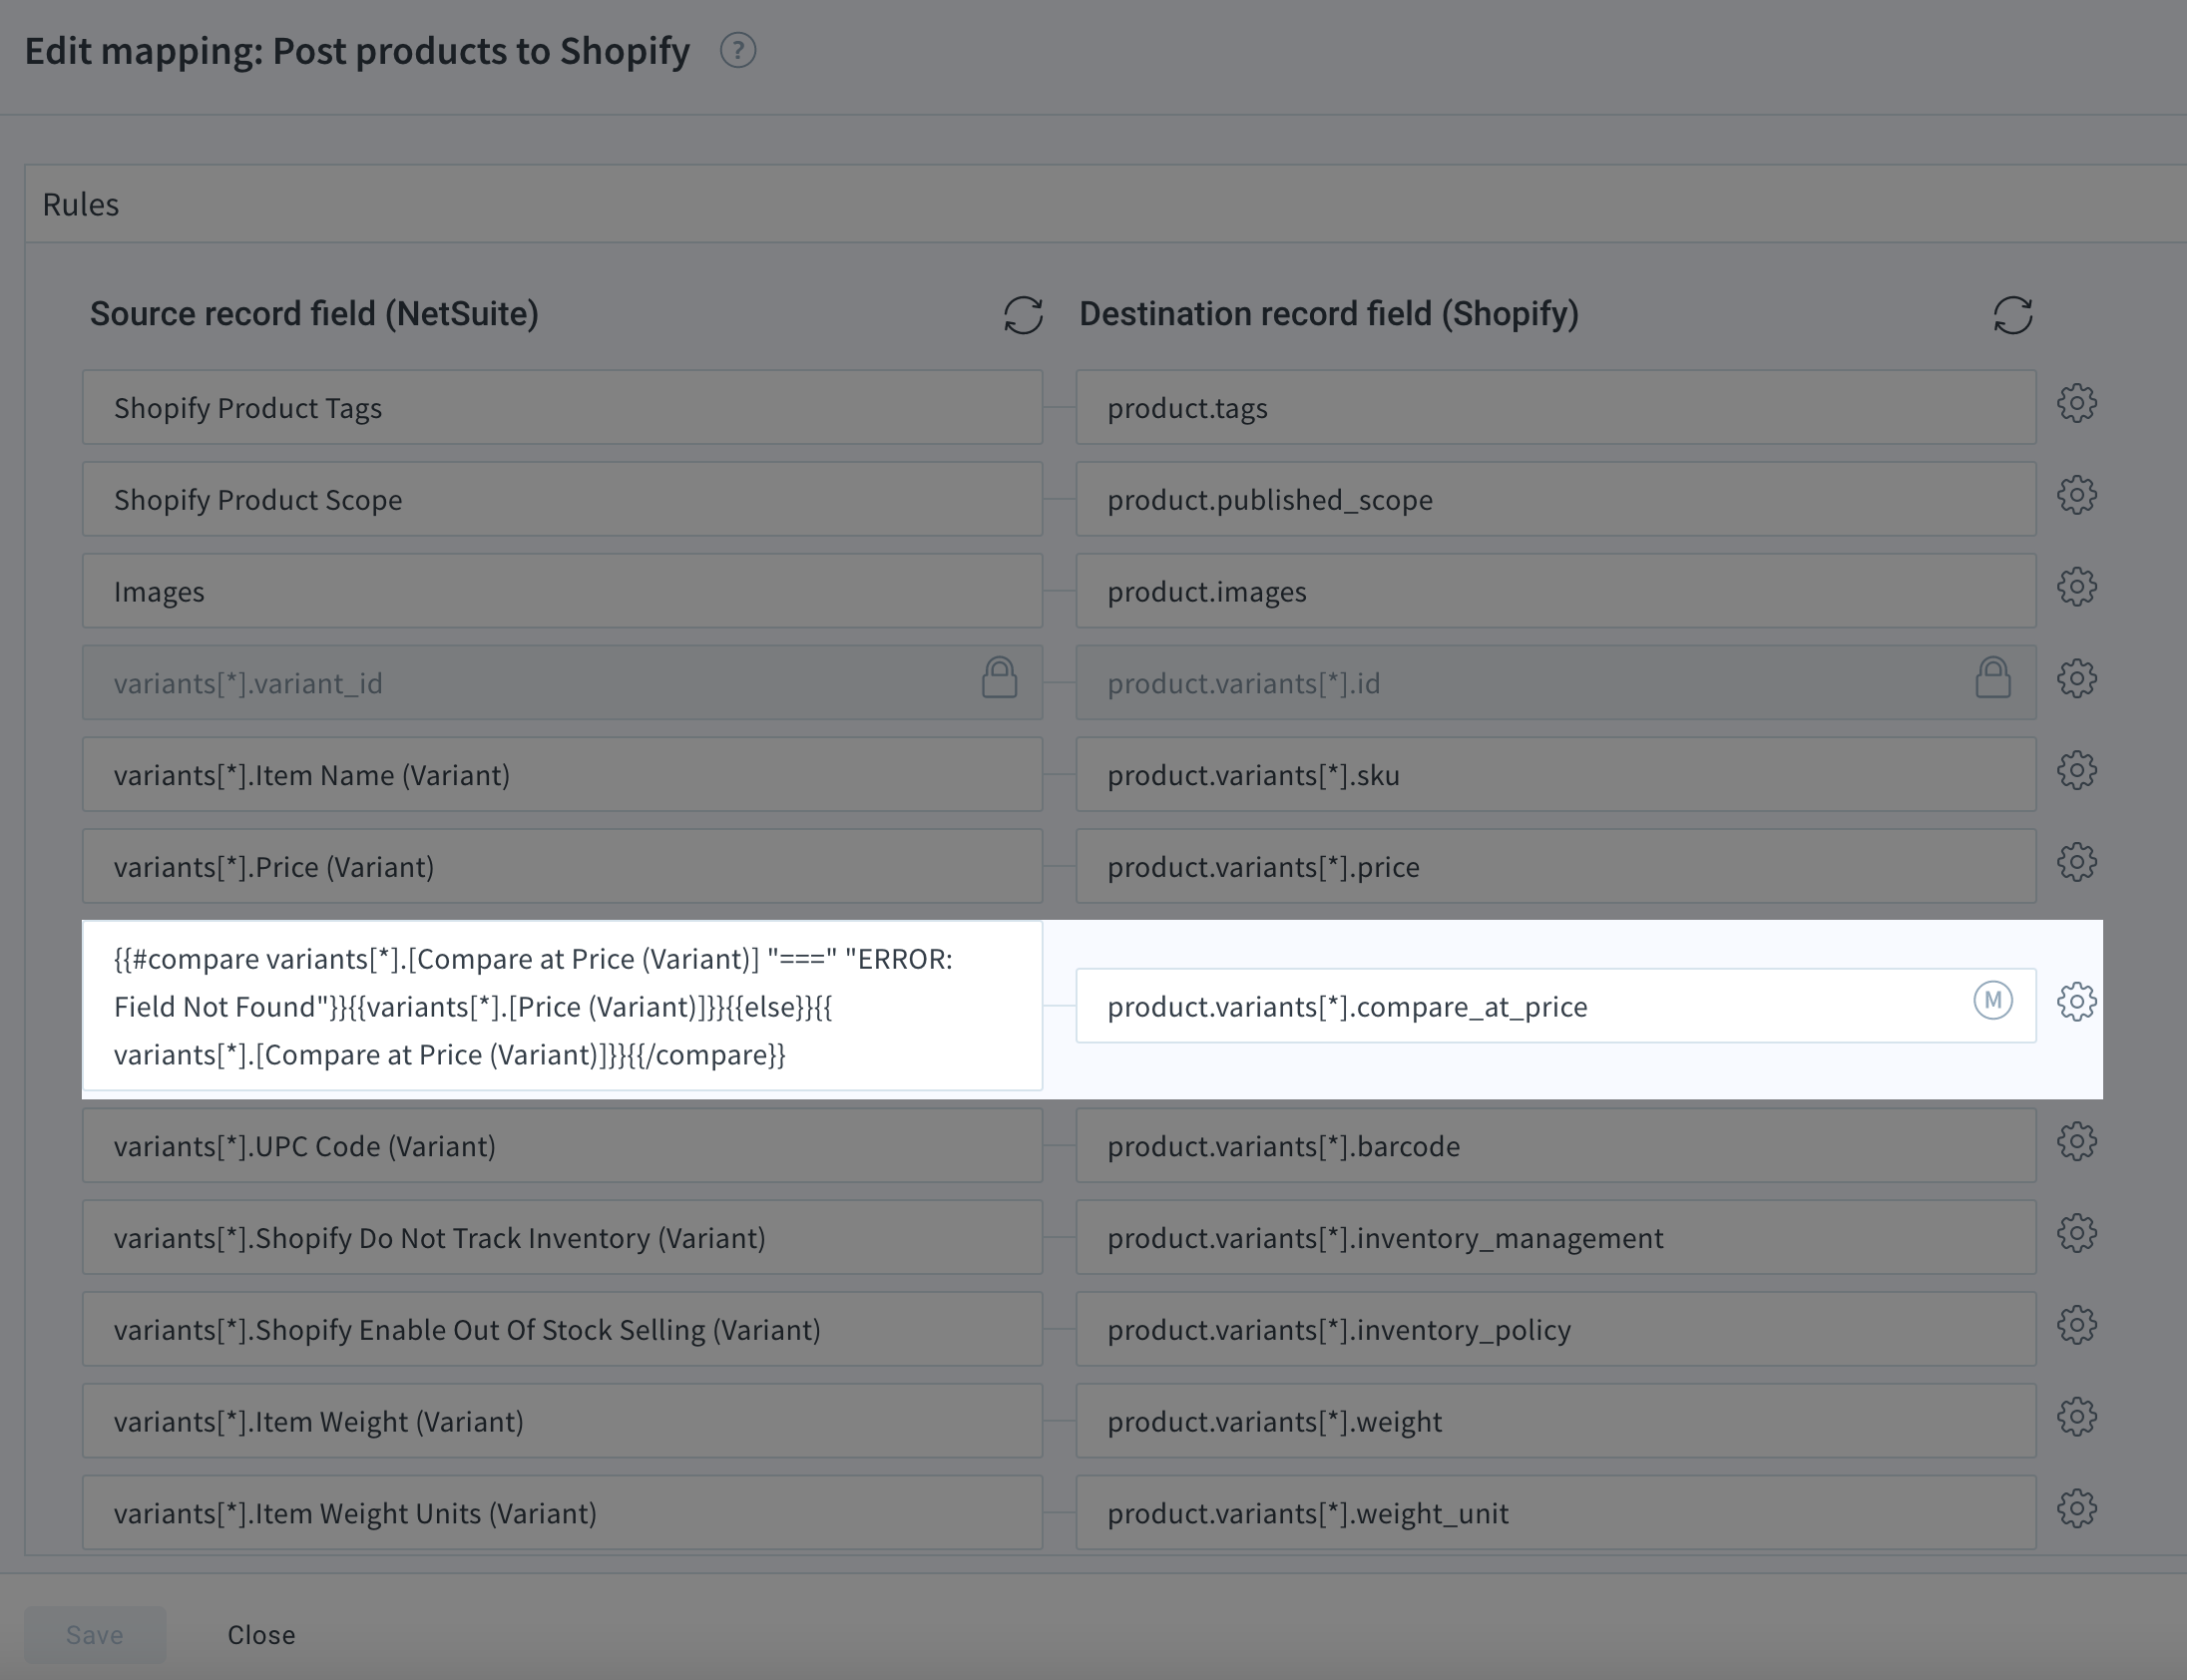This screenshot has height=1680, width=2187.
Task: Click the Edit mapping: Post products title
Action: (357, 51)
